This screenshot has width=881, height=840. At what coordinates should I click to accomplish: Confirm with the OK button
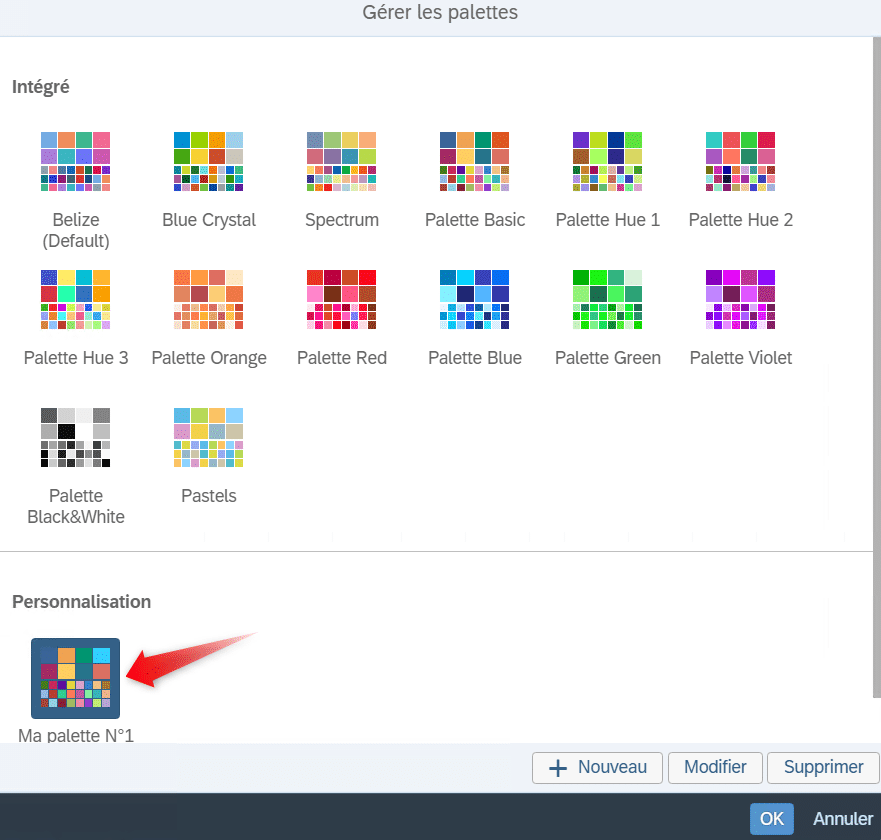coord(772,819)
